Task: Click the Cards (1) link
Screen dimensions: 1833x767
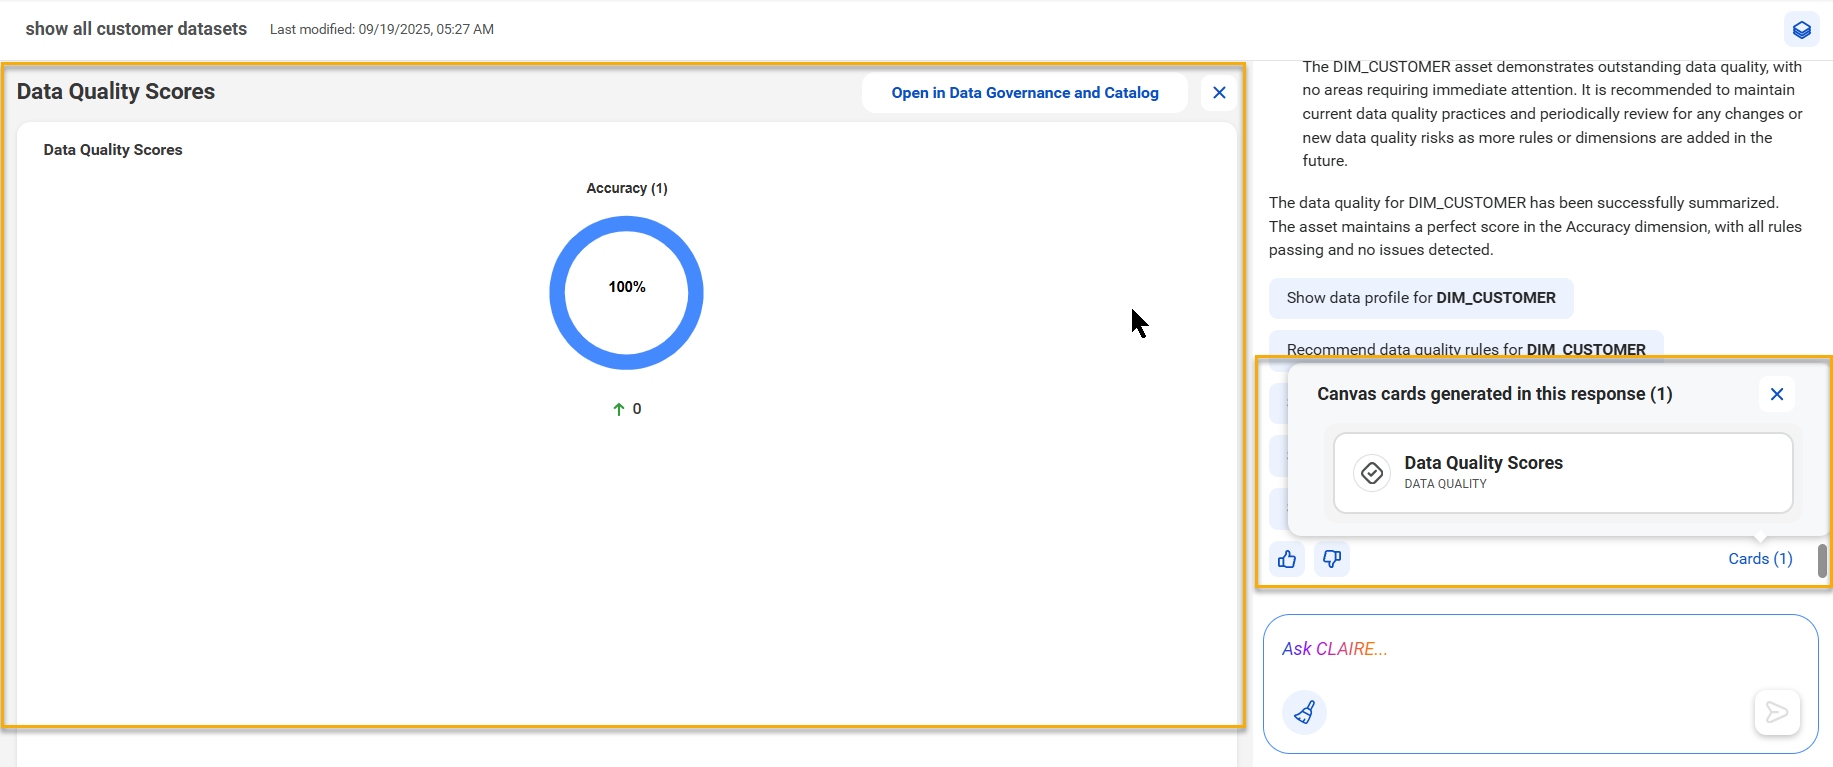Action: click(1760, 559)
